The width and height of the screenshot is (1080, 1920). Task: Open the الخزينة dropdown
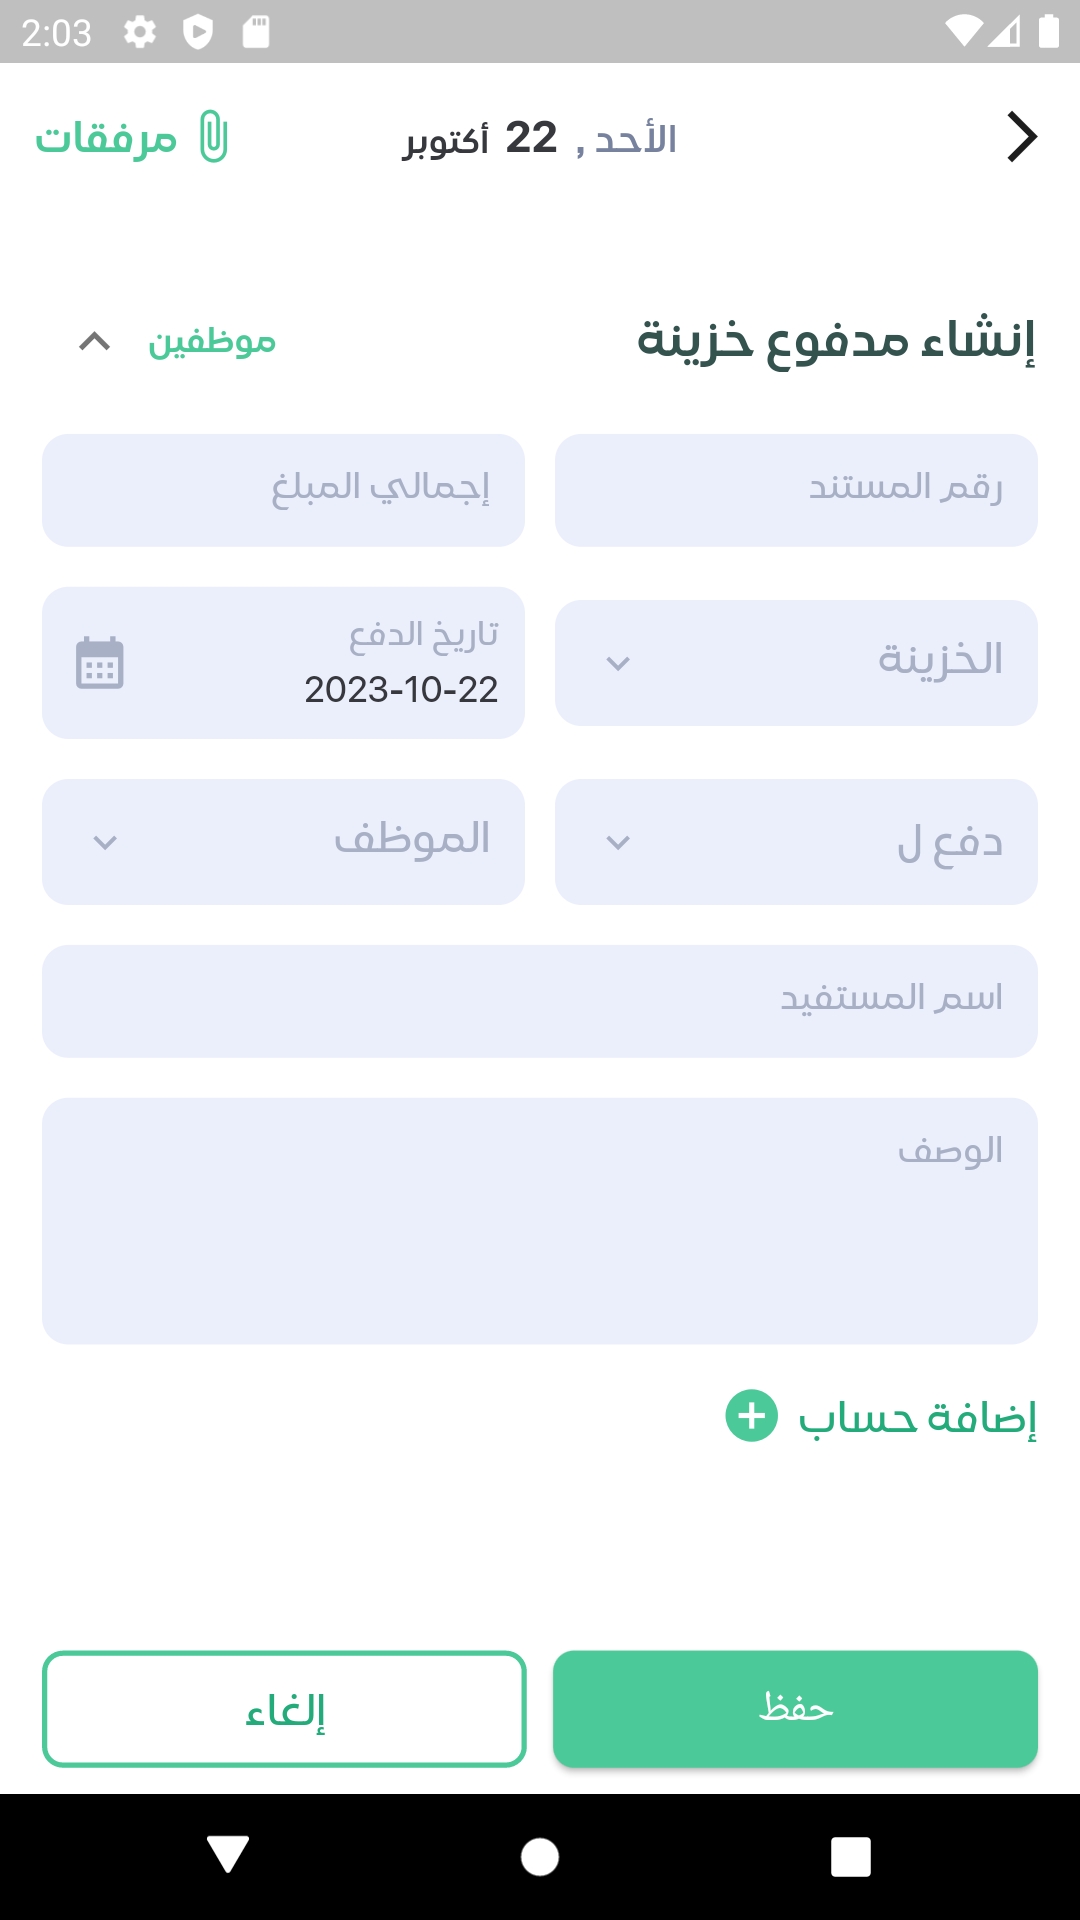[796, 663]
